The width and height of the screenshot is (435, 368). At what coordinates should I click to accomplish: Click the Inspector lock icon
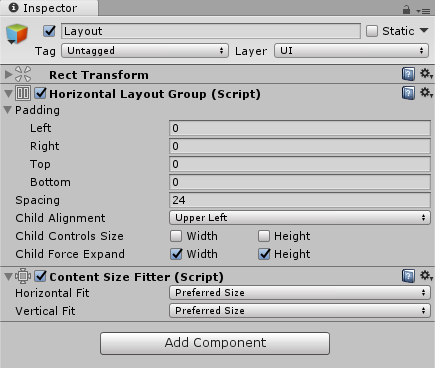pos(406,10)
